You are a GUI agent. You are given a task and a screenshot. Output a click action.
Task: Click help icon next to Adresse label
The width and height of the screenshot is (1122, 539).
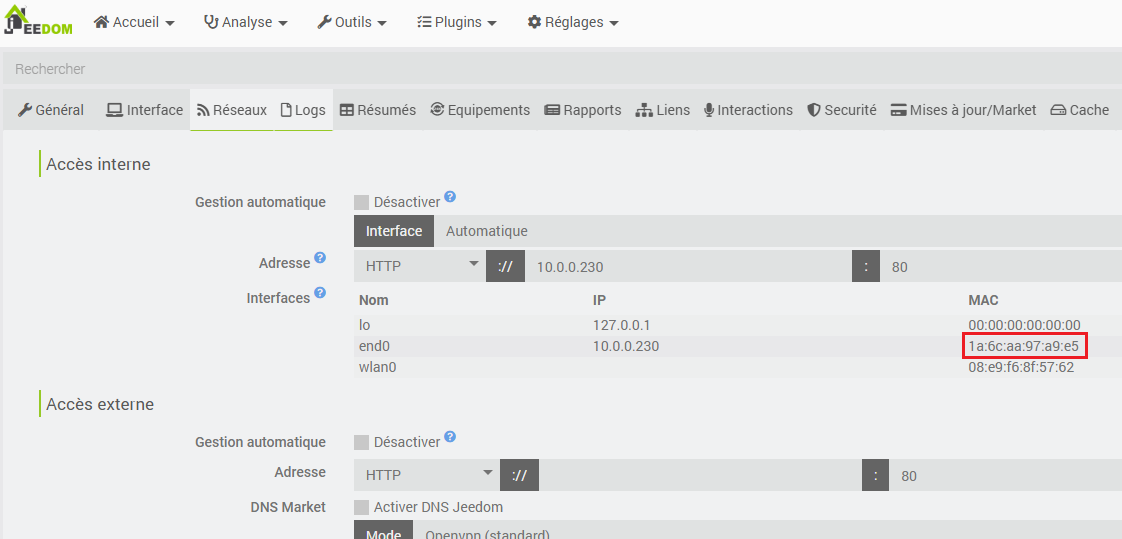(x=321, y=258)
